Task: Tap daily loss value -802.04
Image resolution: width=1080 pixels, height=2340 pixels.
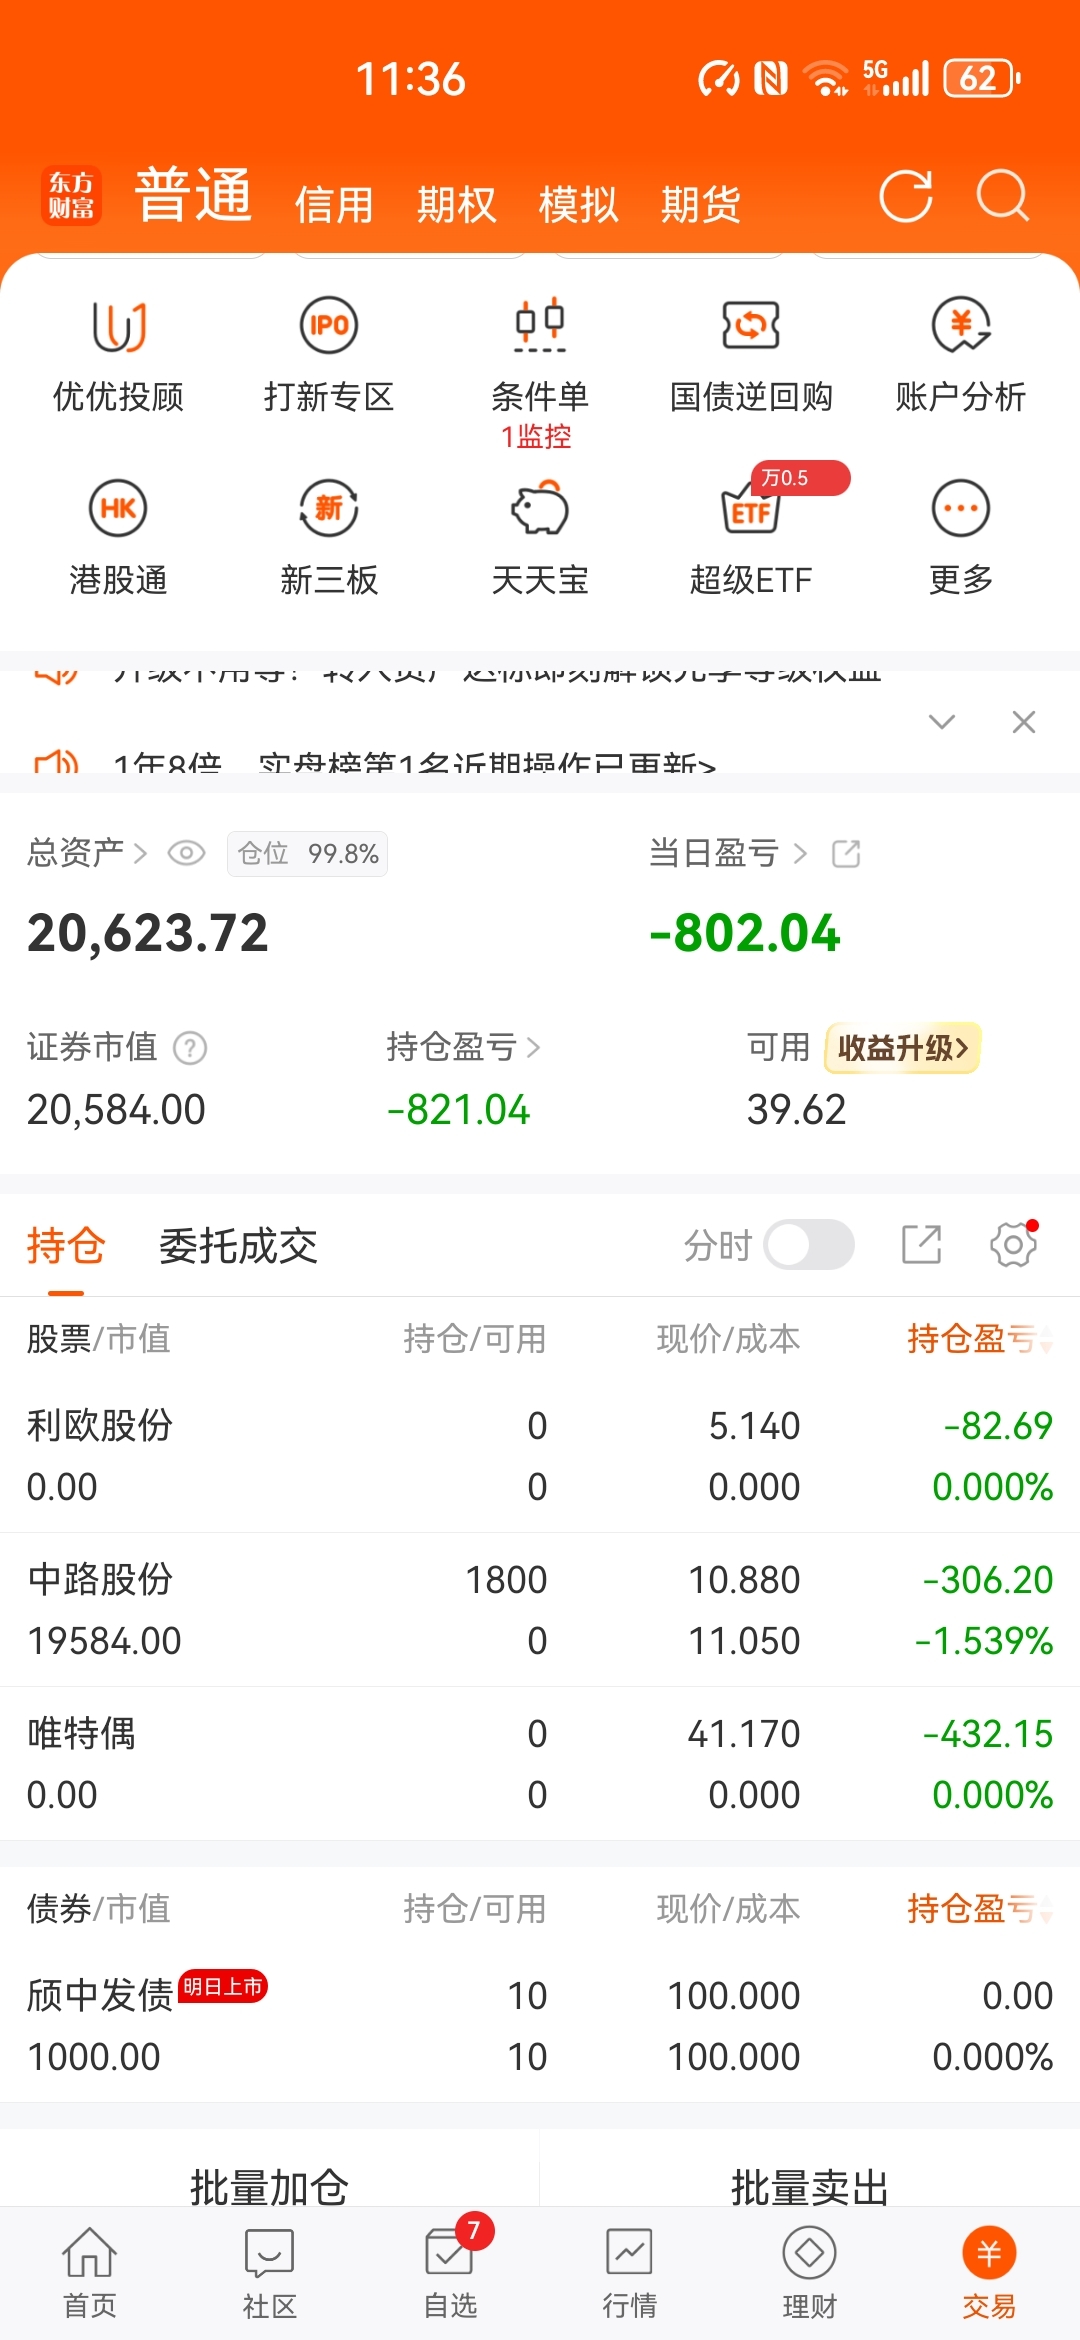Action: pos(744,933)
